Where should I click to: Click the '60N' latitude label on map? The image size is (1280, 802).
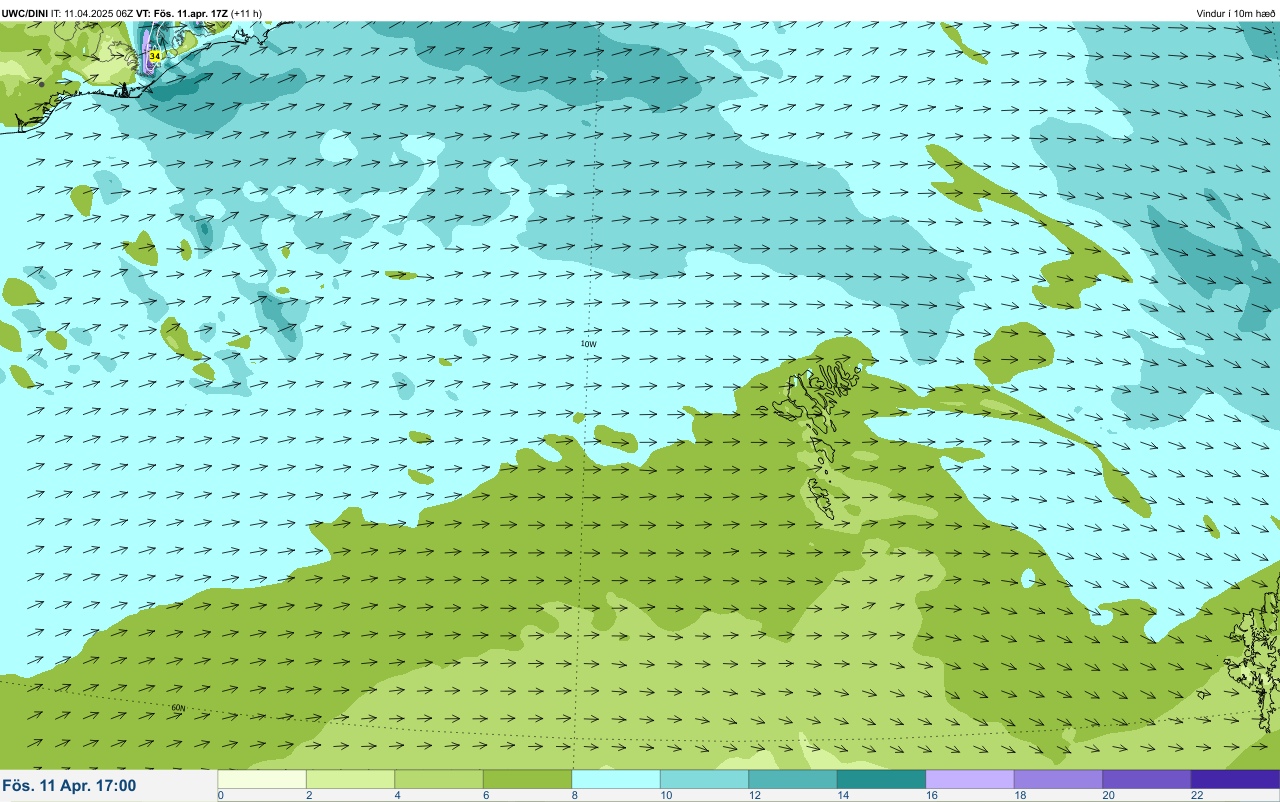pyautogui.click(x=178, y=708)
